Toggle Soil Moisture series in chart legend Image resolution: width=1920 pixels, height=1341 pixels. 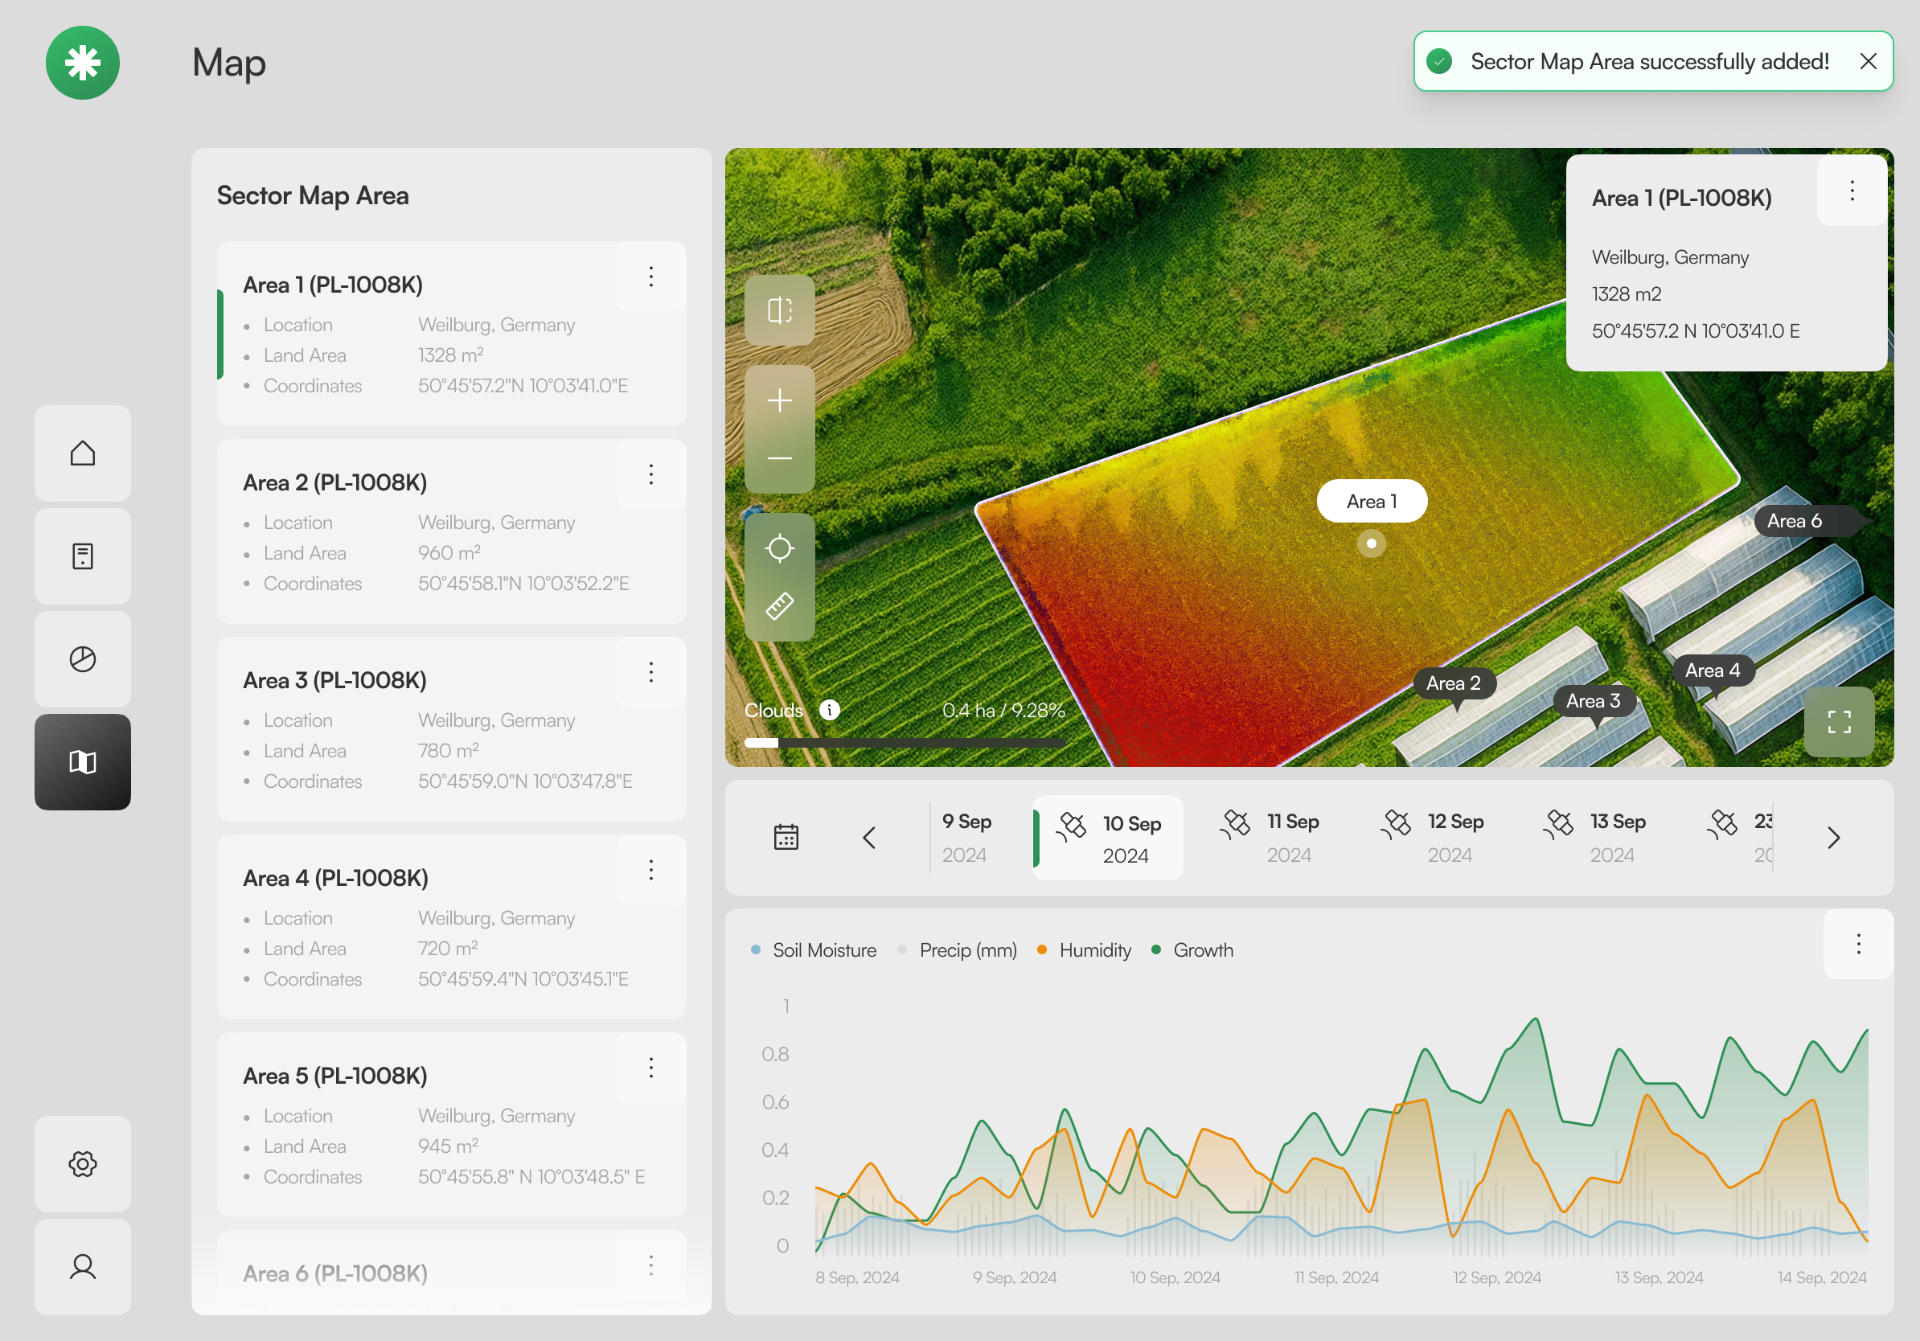(x=814, y=950)
